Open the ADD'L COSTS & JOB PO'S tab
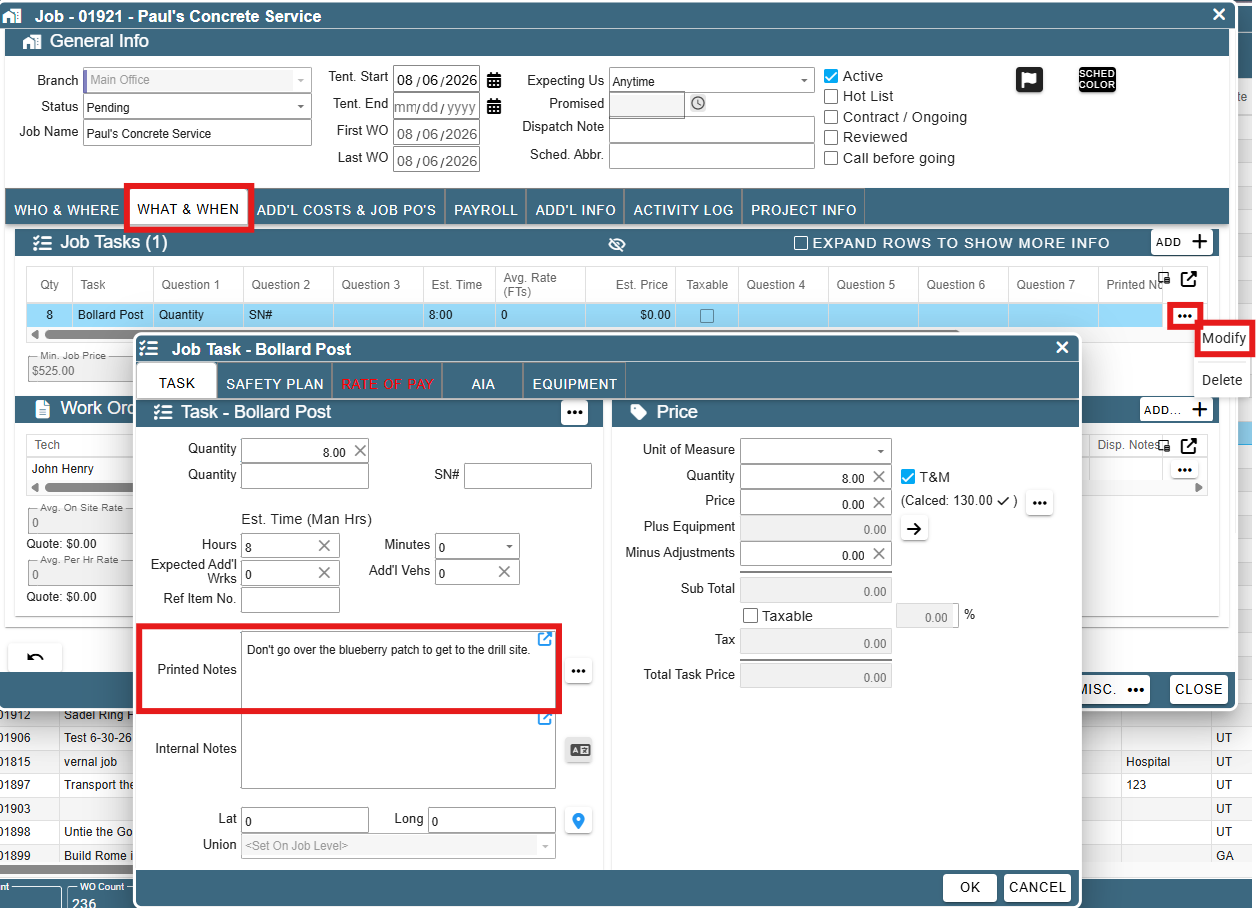 (x=346, y=210)
